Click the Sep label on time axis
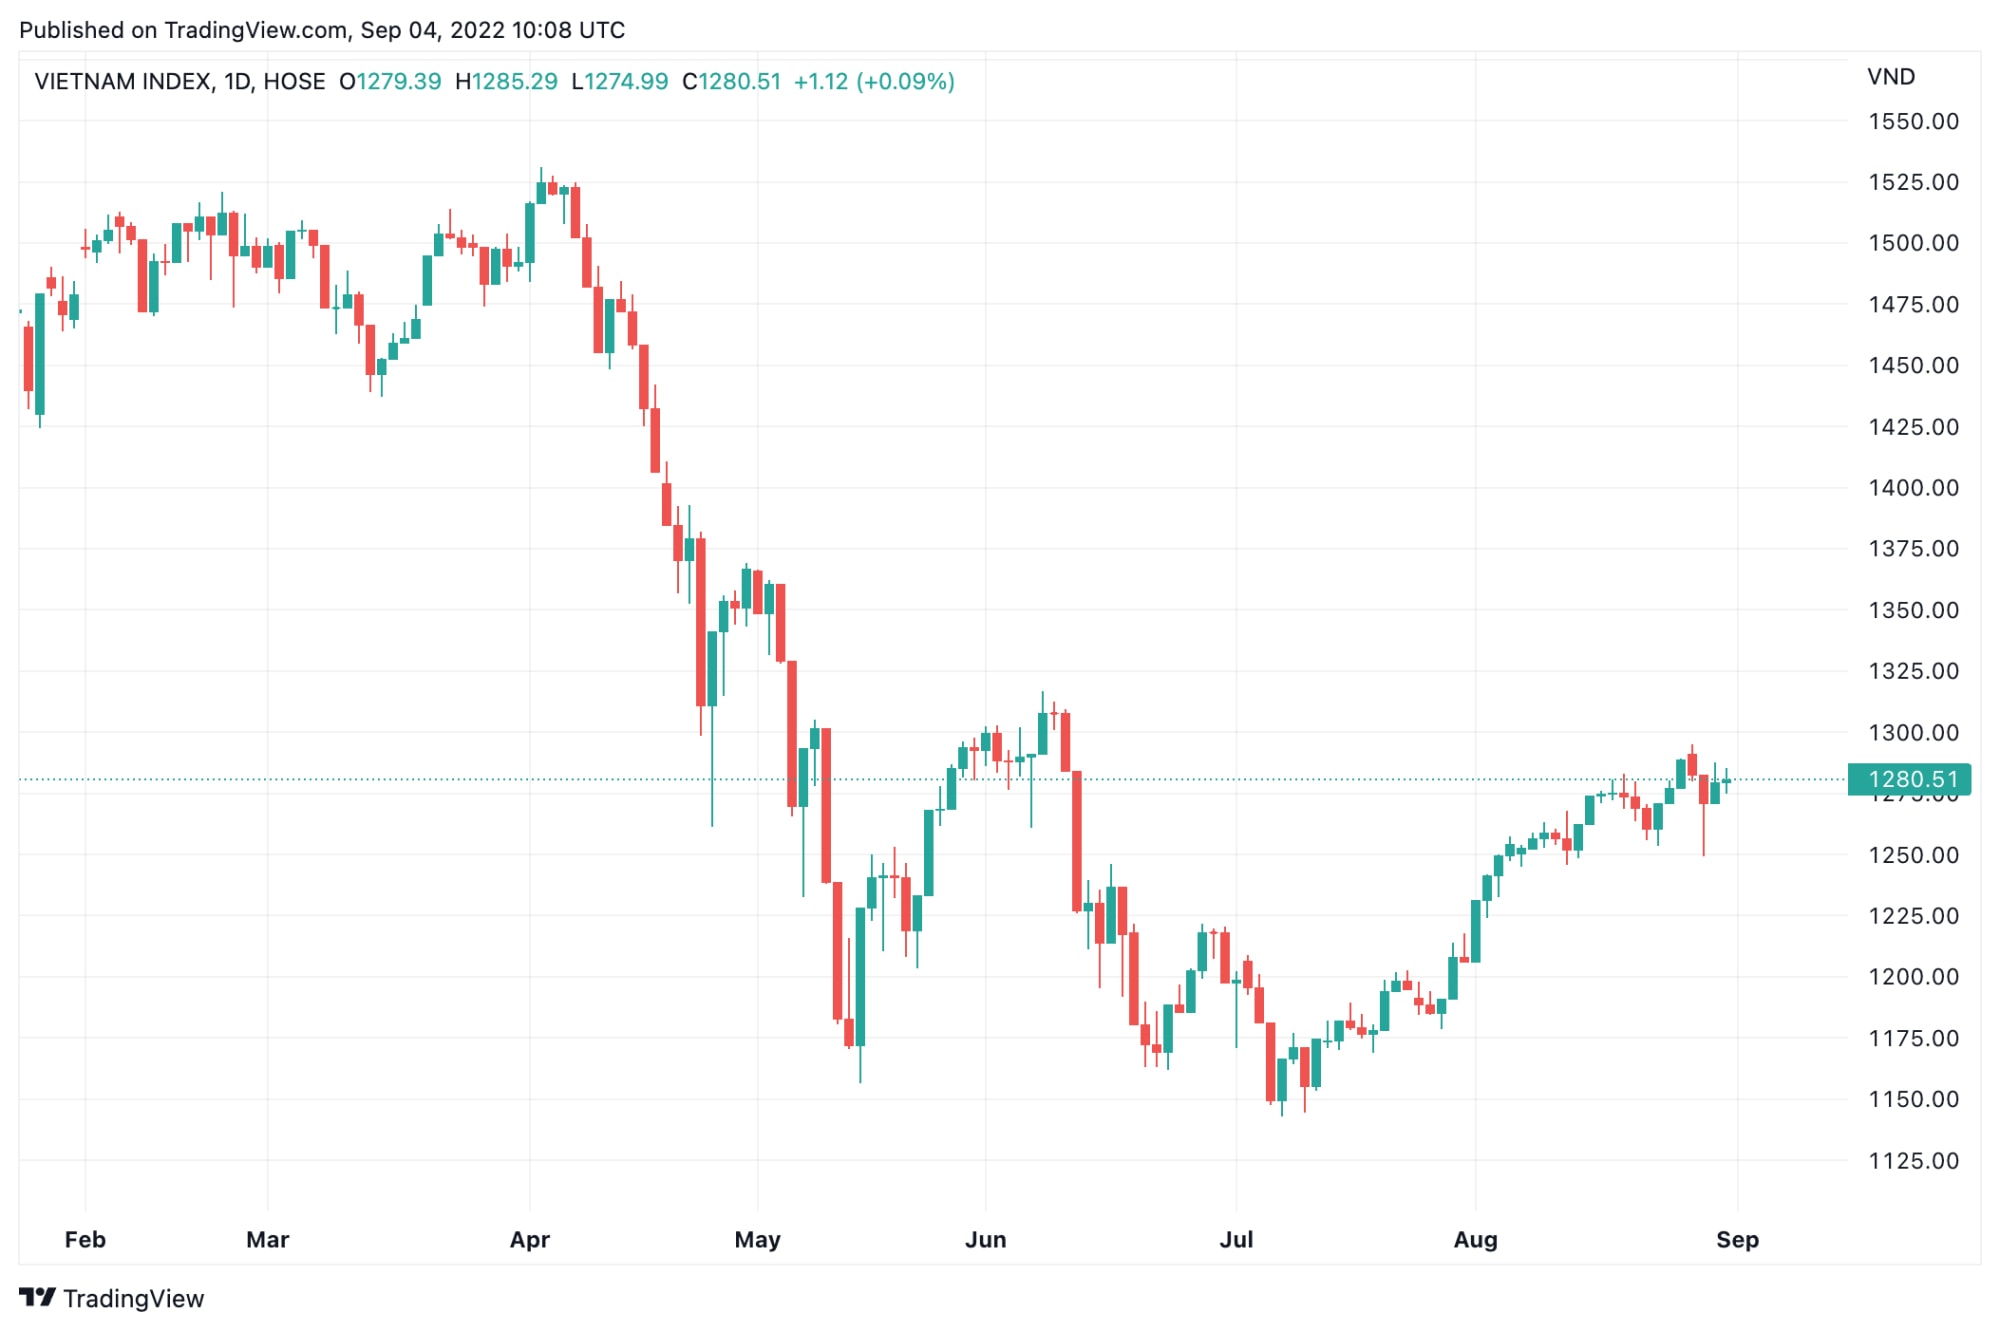This screenshot has width=2000, height=1331. pos(1737,1239)
